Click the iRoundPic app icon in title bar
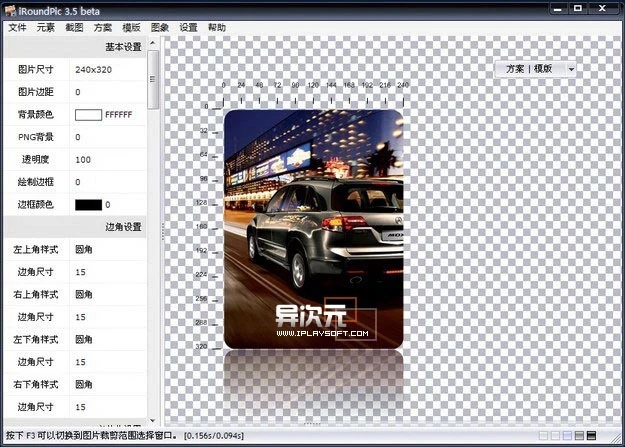Viewport: 625px width, 447px height. [10, 11]
